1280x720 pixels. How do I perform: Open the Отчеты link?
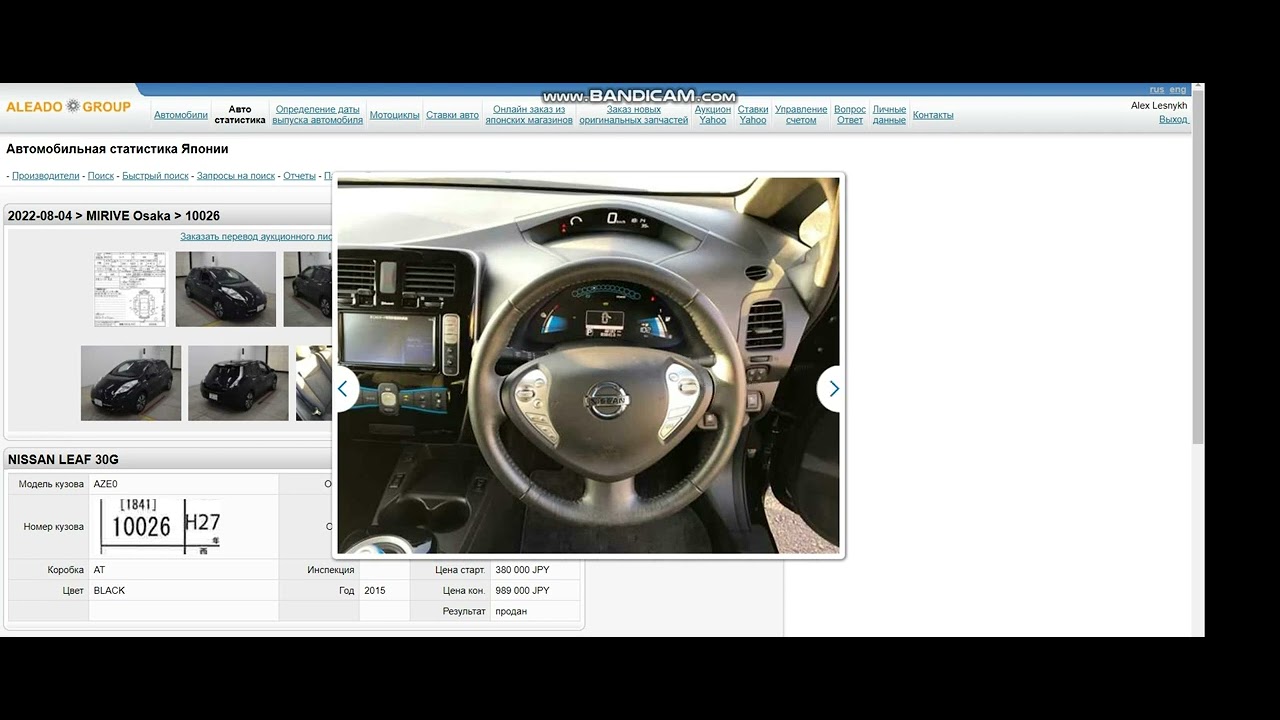[299, 176]
